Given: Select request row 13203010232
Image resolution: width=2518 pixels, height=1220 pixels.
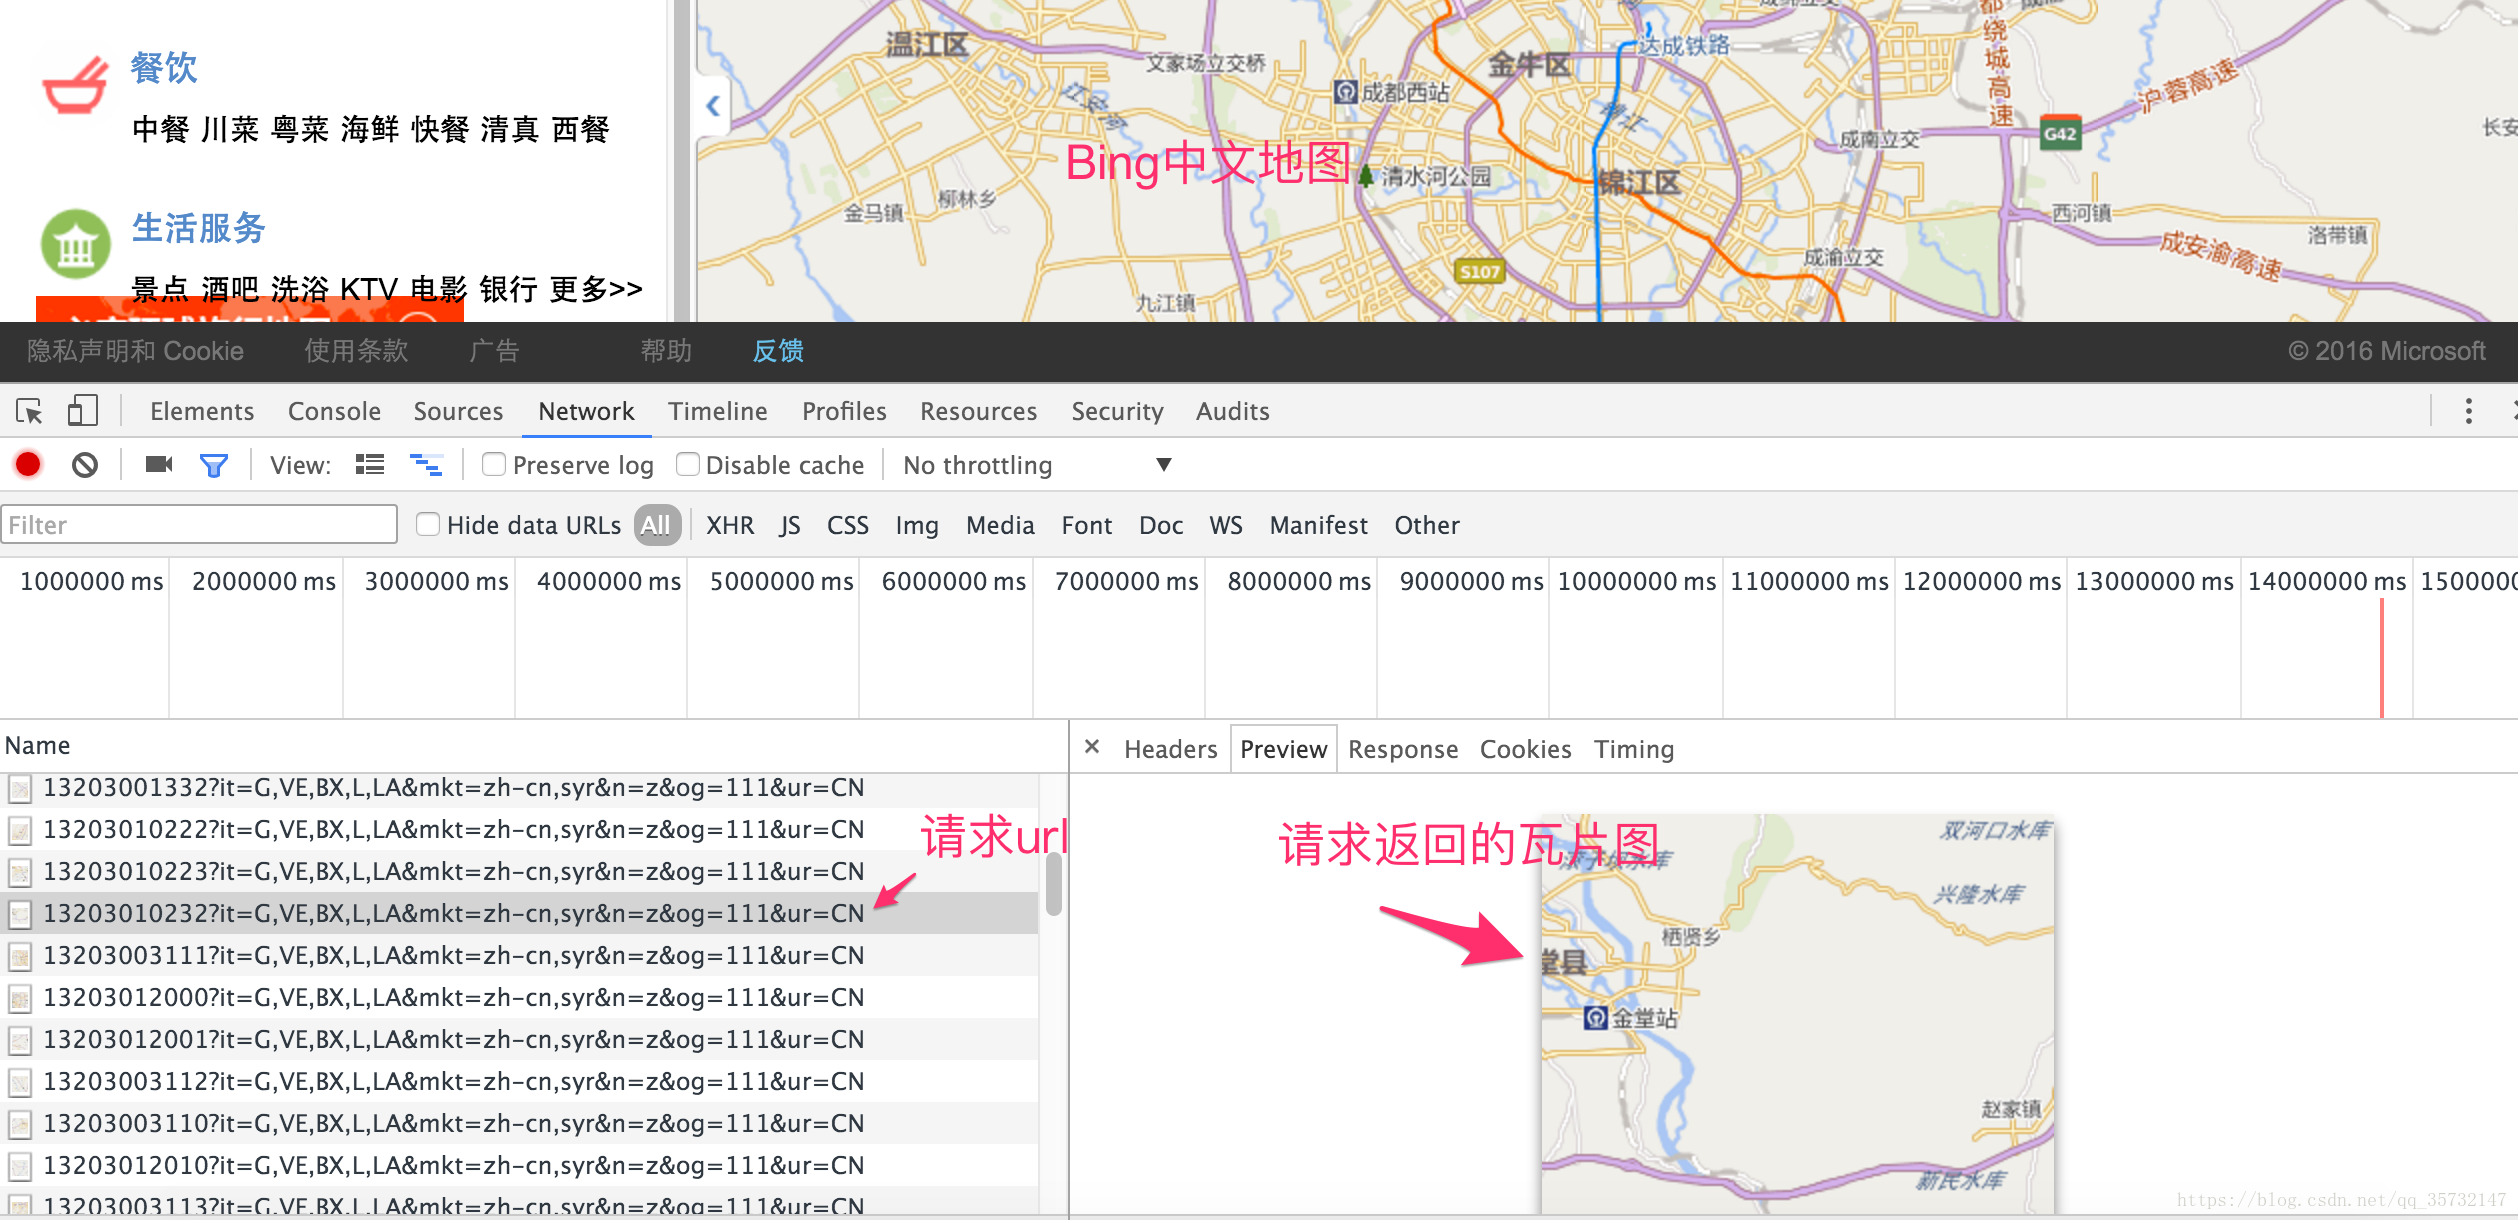Looking at the screenshot, I should tap(519, 913).
